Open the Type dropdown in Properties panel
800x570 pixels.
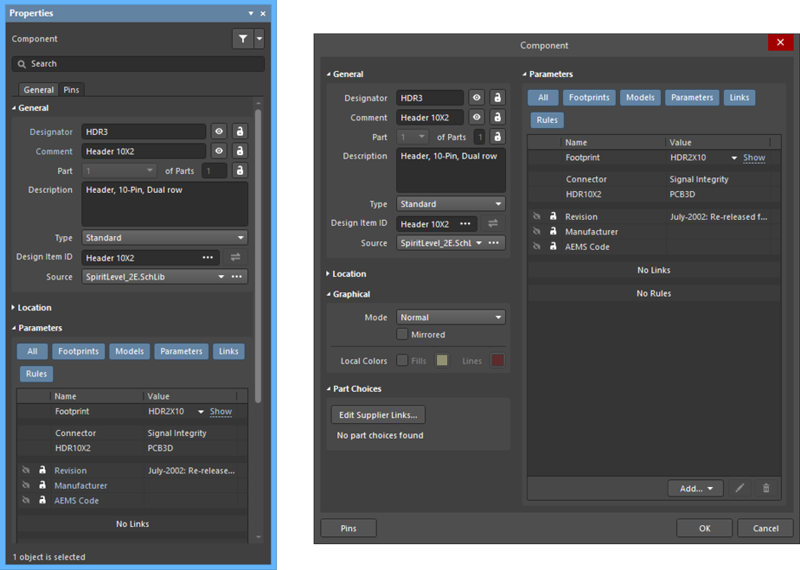[x=164, y=238]
